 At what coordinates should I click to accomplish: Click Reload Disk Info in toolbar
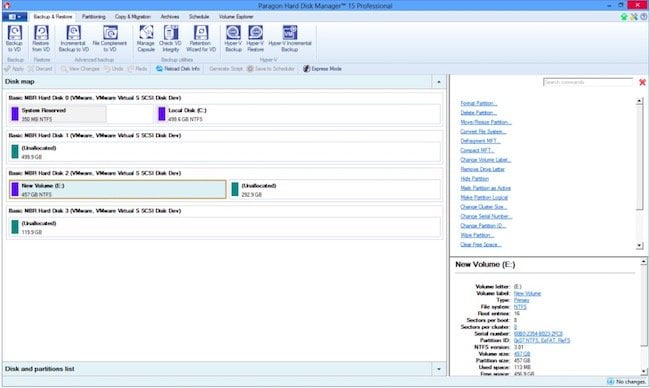click(x=178, y=69)
